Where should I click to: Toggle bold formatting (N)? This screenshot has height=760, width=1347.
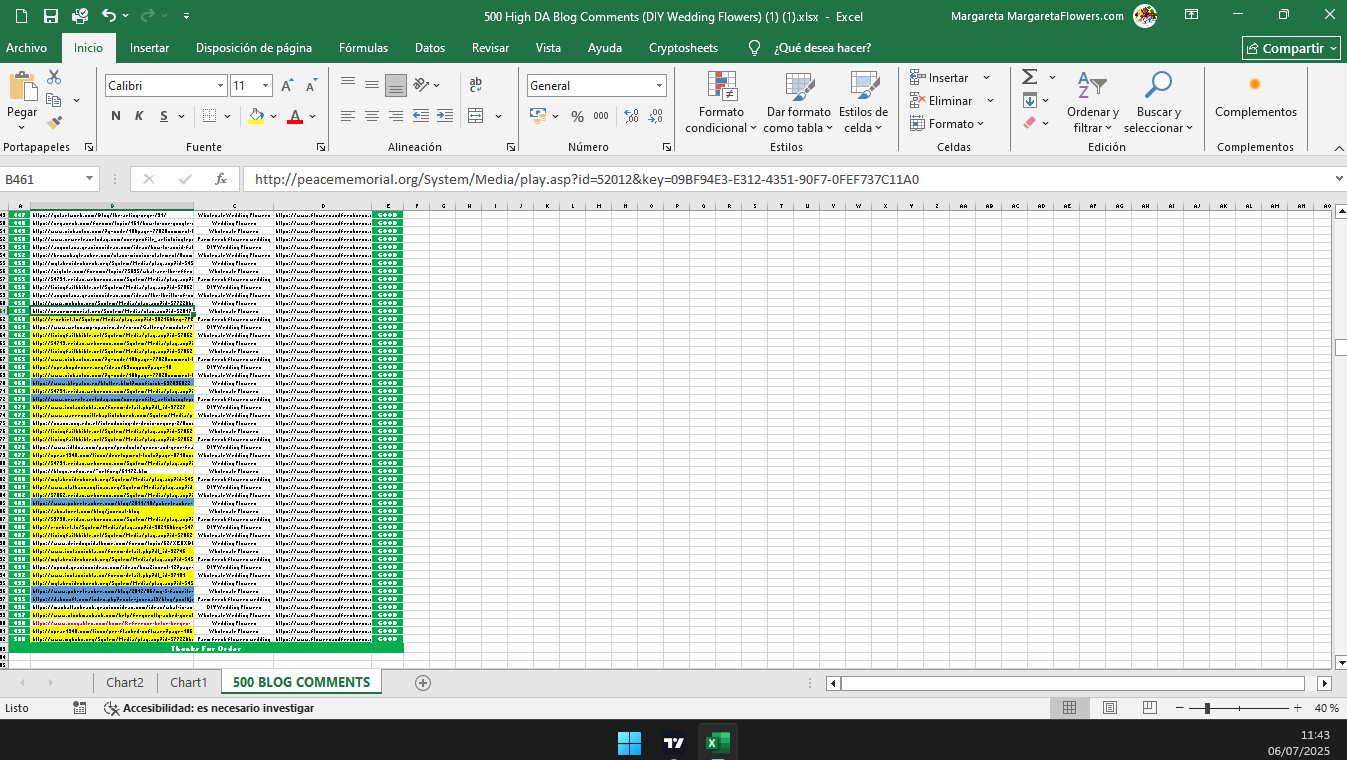point(116,116)
